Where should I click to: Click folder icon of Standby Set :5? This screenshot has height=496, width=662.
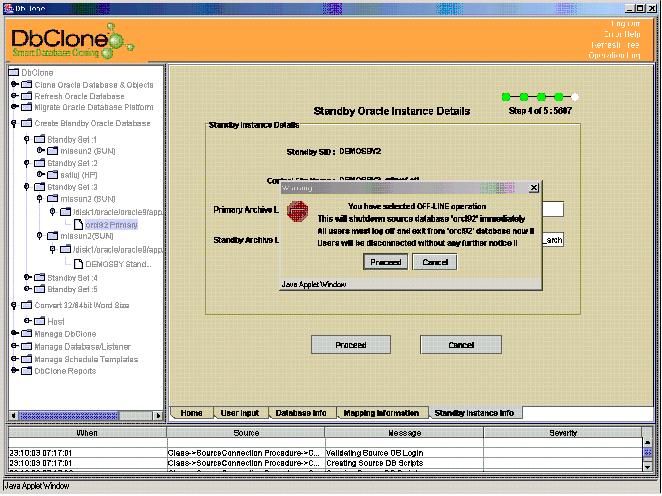pyautogui.click(x=39, y=289)
